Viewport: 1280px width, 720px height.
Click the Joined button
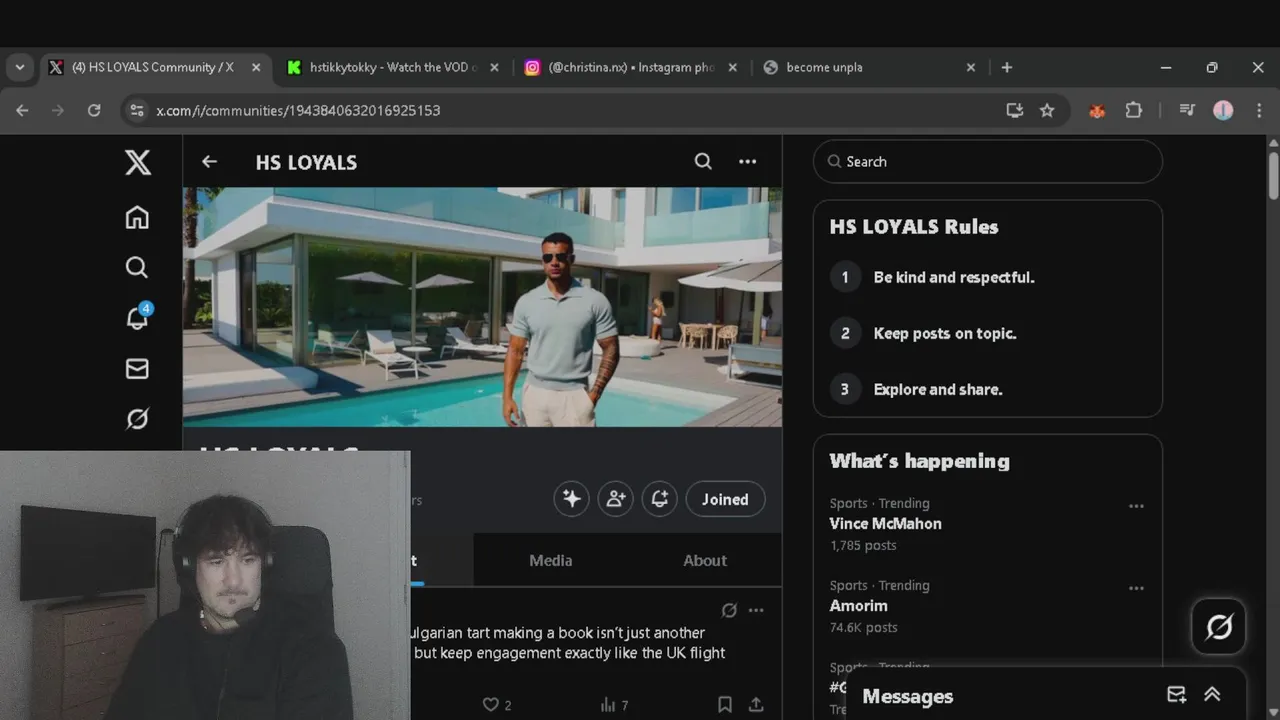725,499
